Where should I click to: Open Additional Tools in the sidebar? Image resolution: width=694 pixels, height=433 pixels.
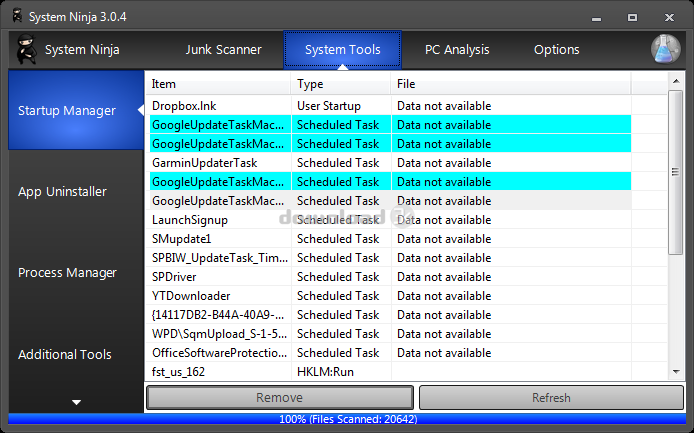[65, 355]
